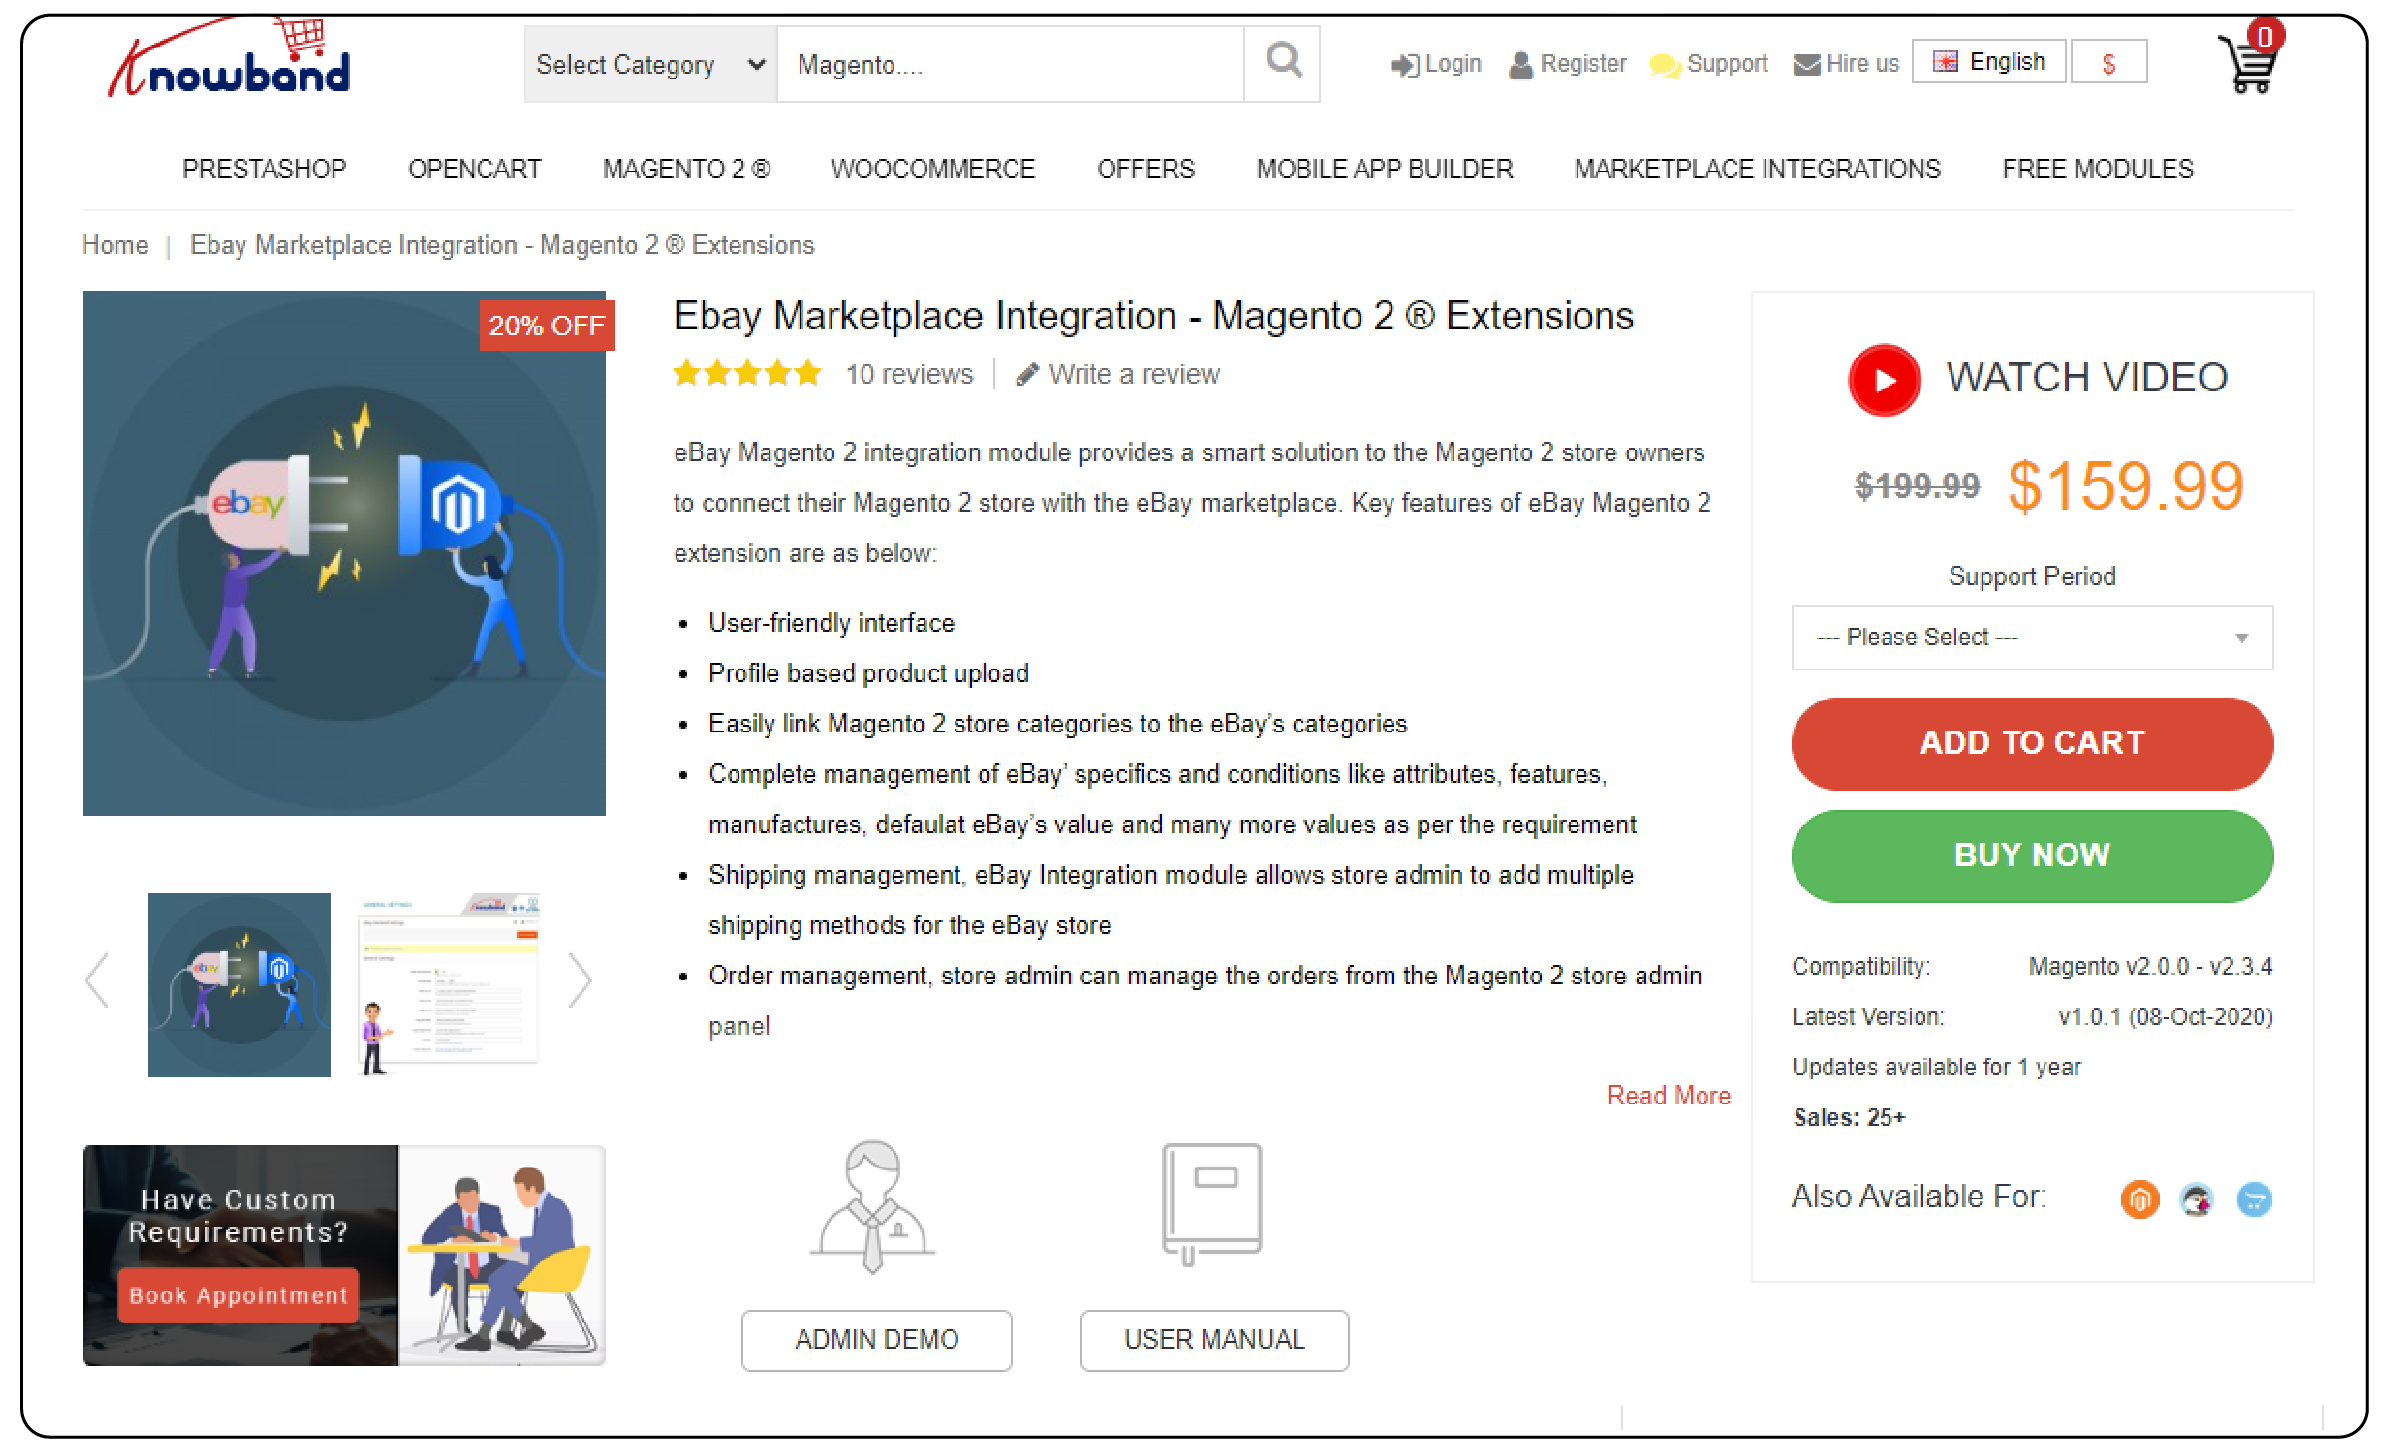Image resolution: width=2389 pixels, height=1447 pixels.
Task: Open the Select Category dropdown
Action: [650, 65]
